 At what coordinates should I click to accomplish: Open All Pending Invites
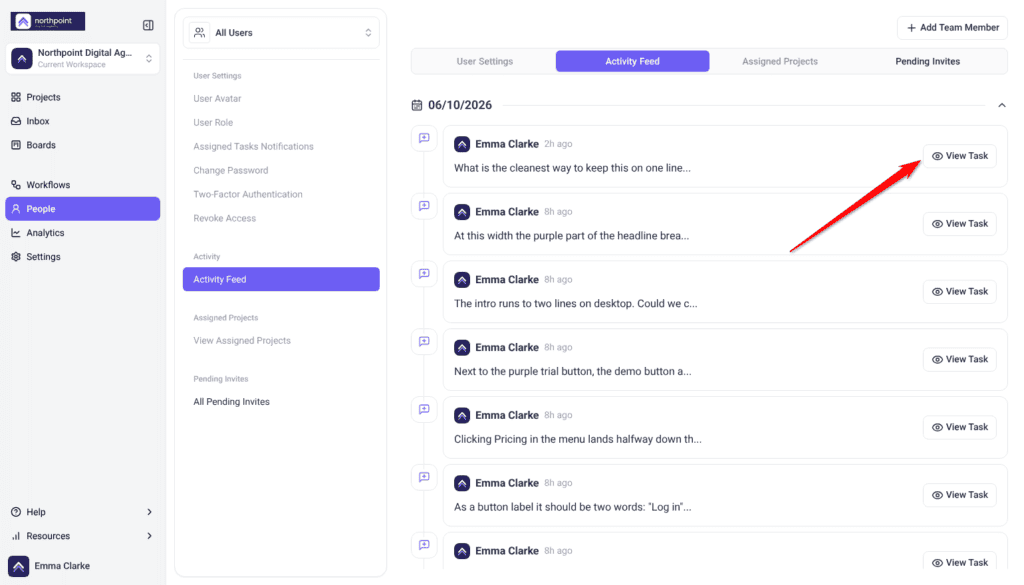click(x=231, y=402)
